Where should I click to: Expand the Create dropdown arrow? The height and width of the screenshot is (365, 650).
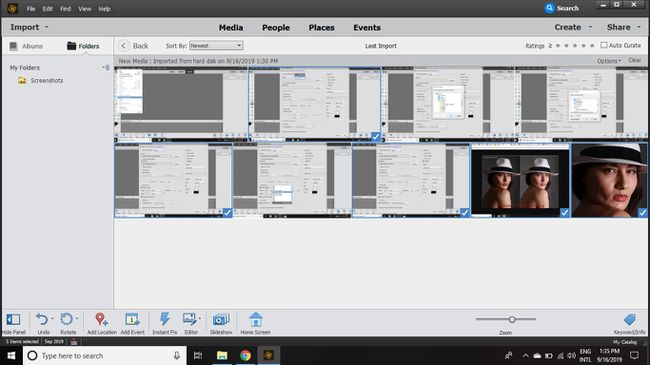pyautogui.click(x=590, y=27)
